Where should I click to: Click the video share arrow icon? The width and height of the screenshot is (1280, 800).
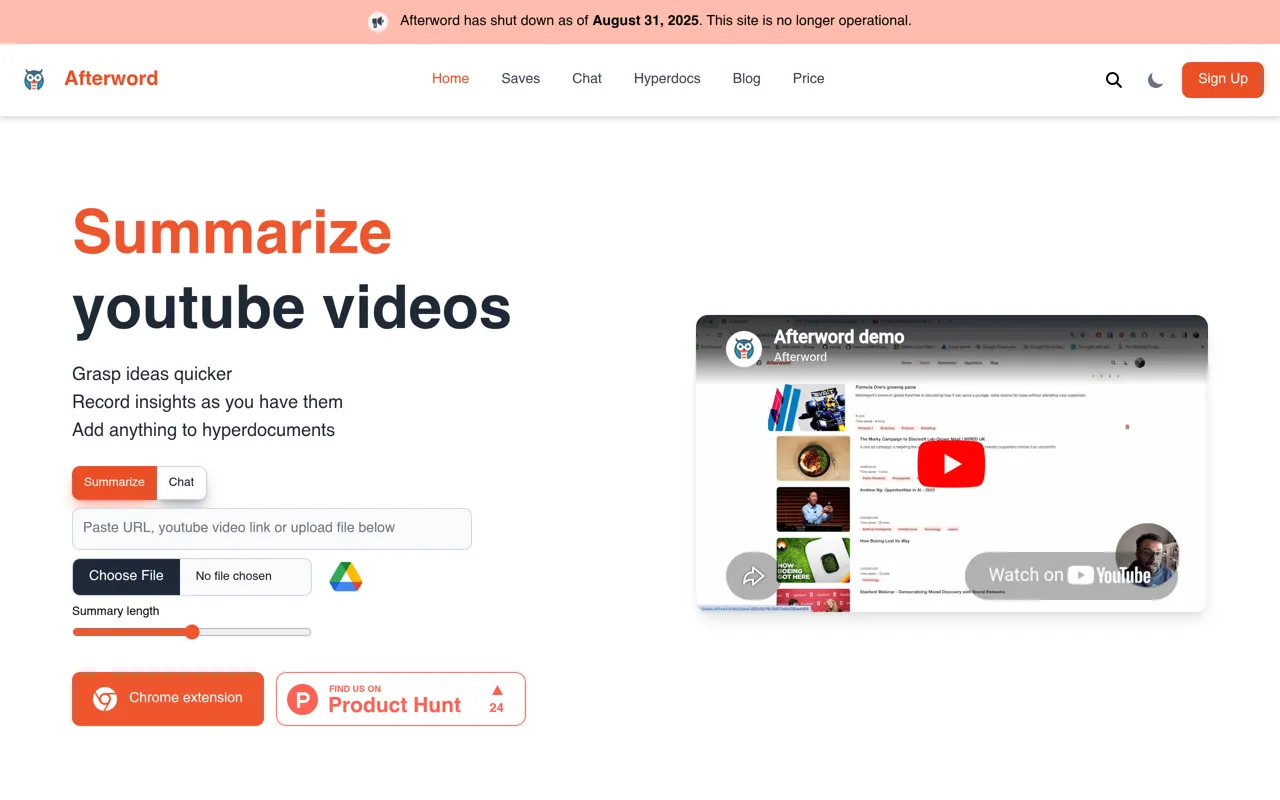pos(753,576)
